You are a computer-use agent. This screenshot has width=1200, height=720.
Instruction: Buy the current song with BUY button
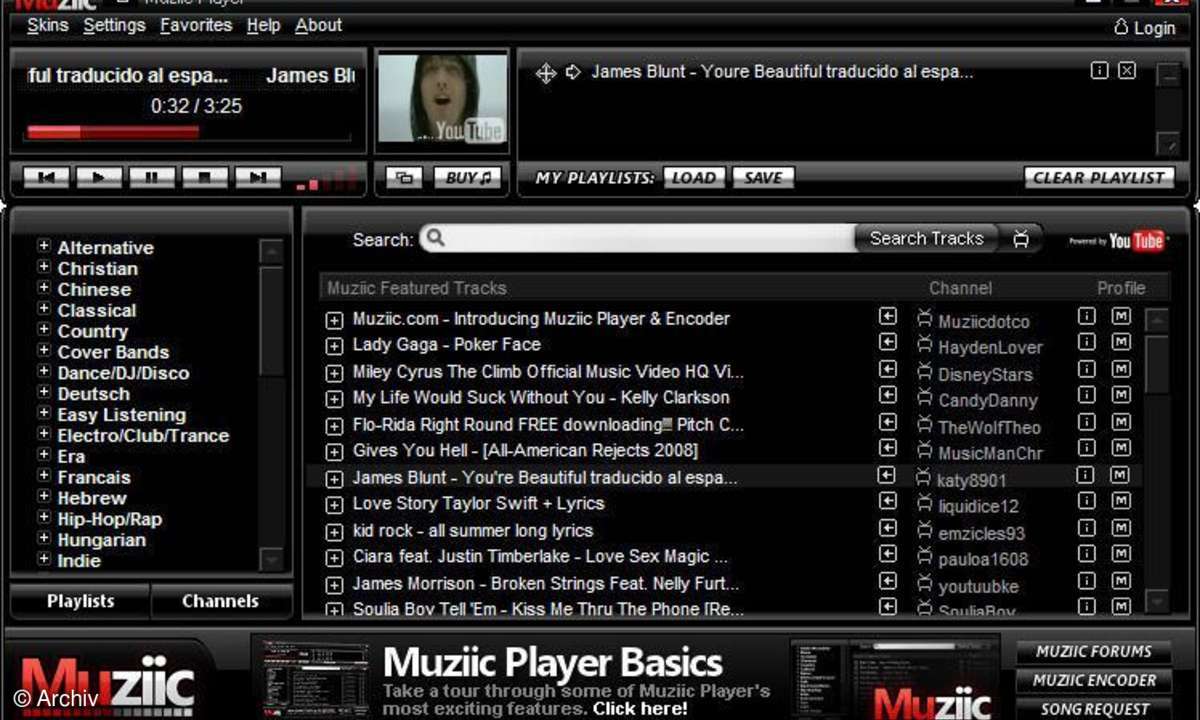click(467, 178)
